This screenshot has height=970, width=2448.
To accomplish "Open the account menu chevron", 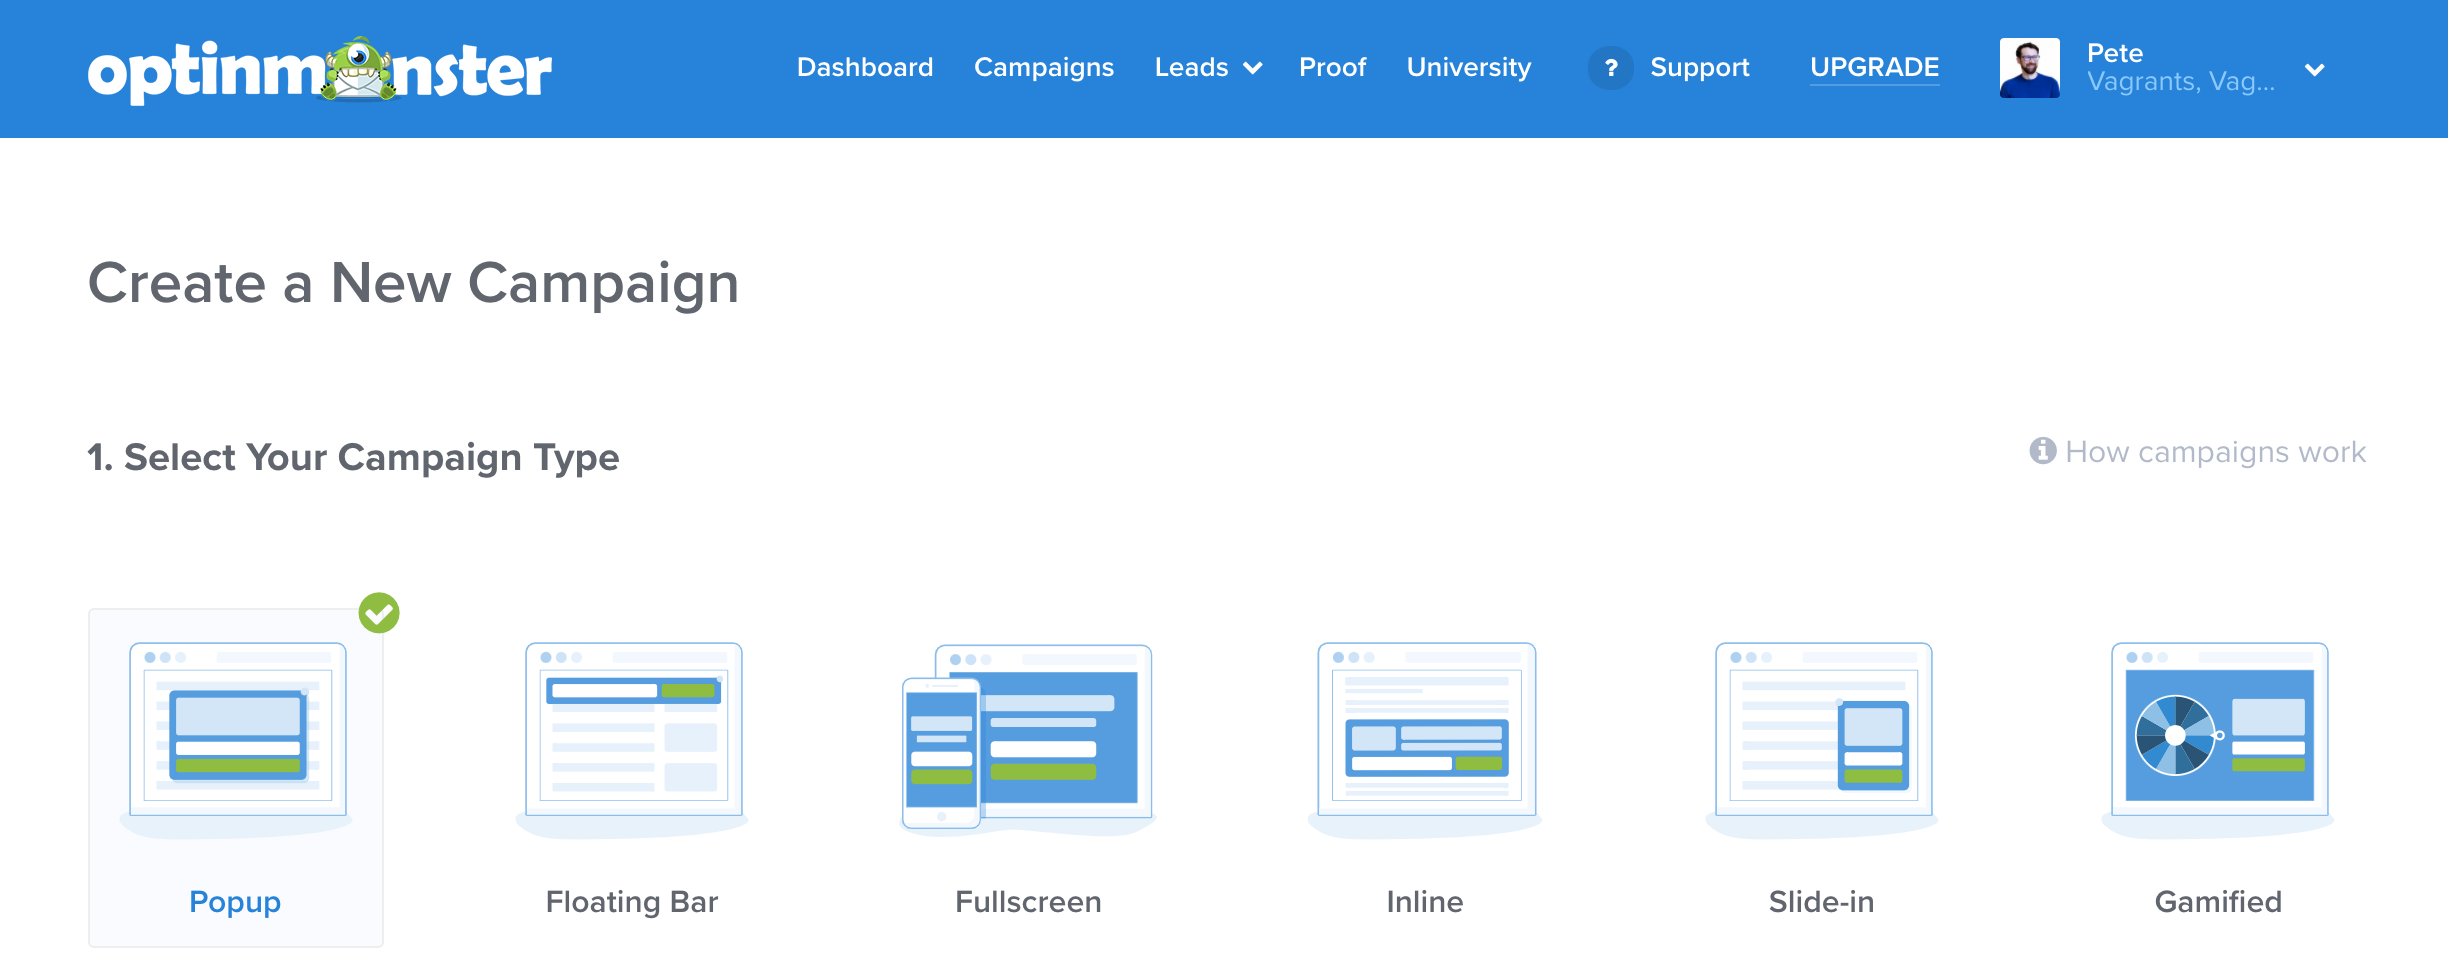I will point(2314,70).
